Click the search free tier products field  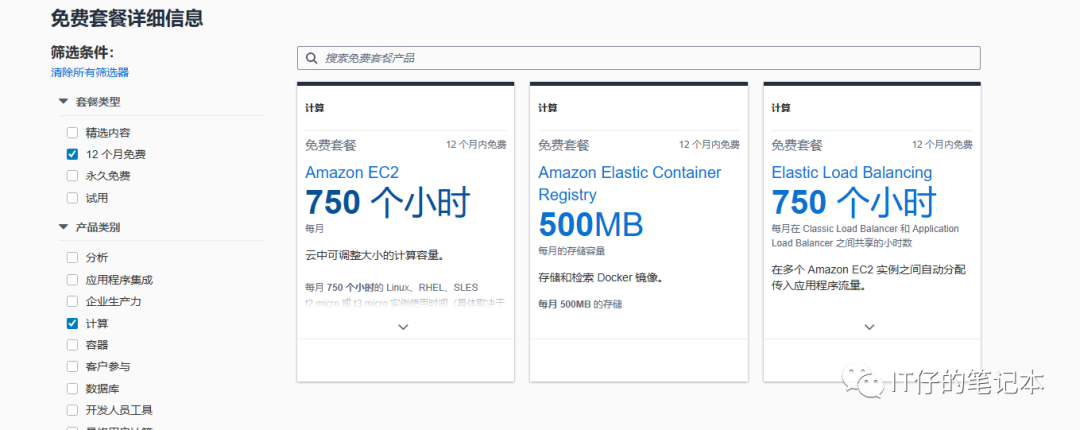640,58
